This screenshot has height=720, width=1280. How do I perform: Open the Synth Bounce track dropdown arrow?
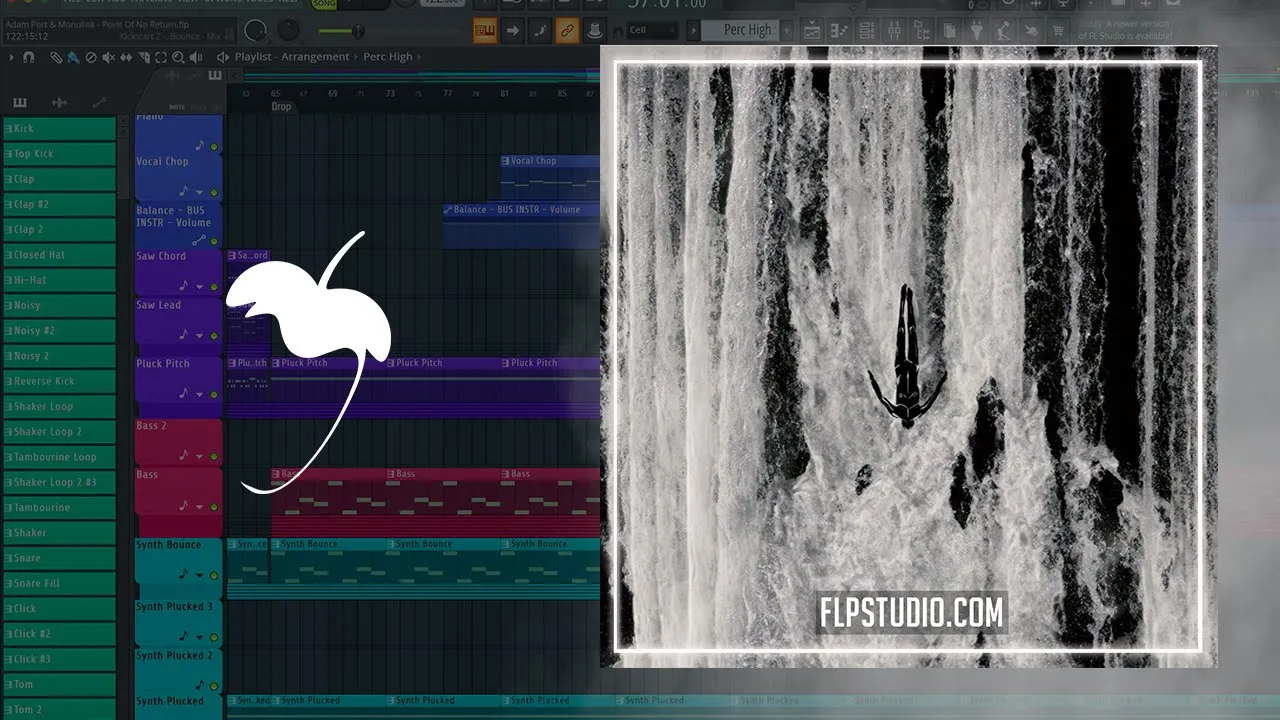pyautogui.click(x=199, y=576)
